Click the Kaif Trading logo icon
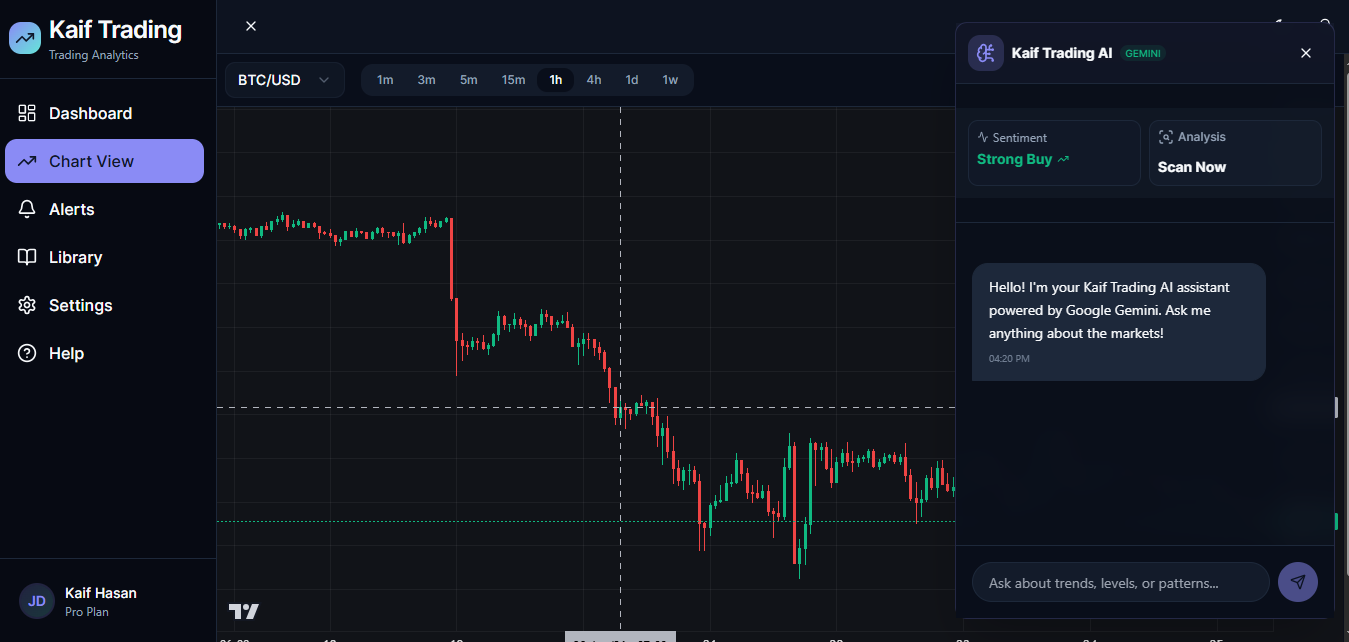The image size is (1349, 642). (25, 38)
